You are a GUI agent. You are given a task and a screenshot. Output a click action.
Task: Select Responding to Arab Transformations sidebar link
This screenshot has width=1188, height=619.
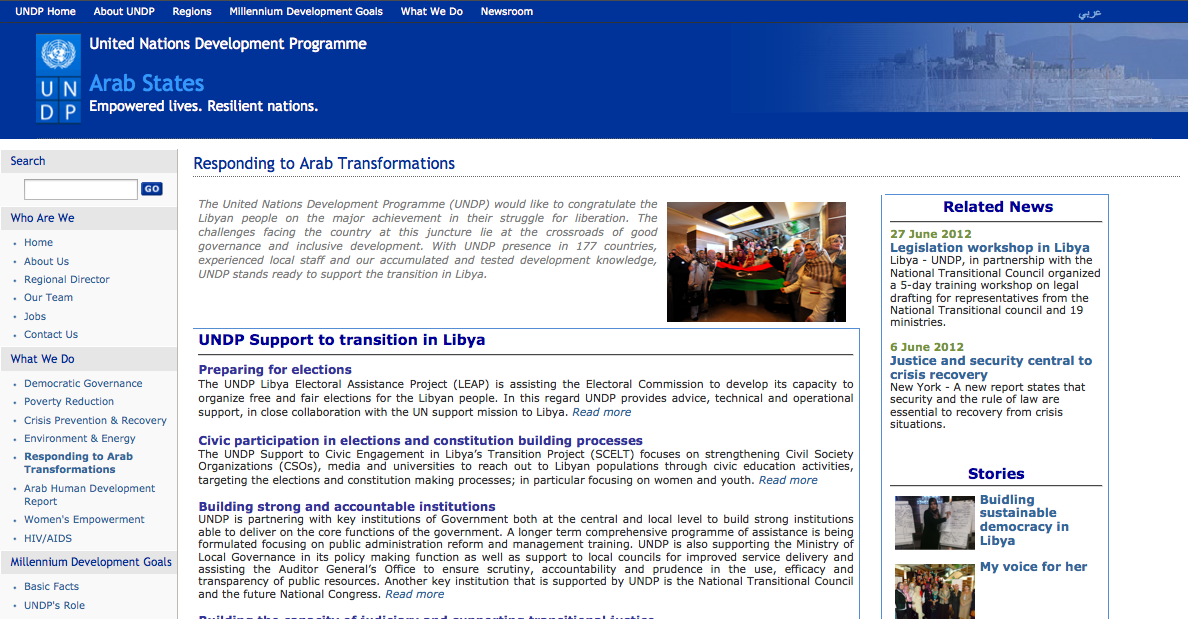[78, 463]
